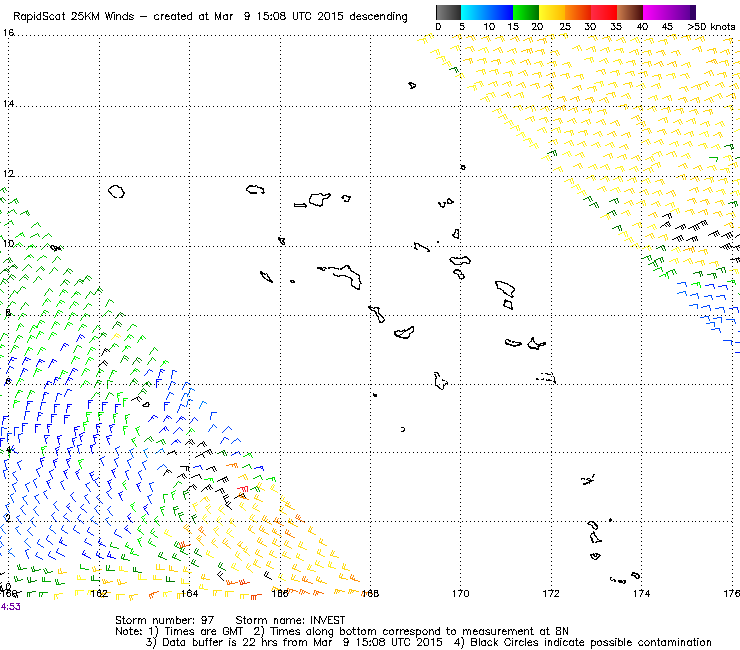The image size is (740, 650).
Task: Click the '15:08 UTC 2015 descending' title portion
Action: [x=332, y=17]
